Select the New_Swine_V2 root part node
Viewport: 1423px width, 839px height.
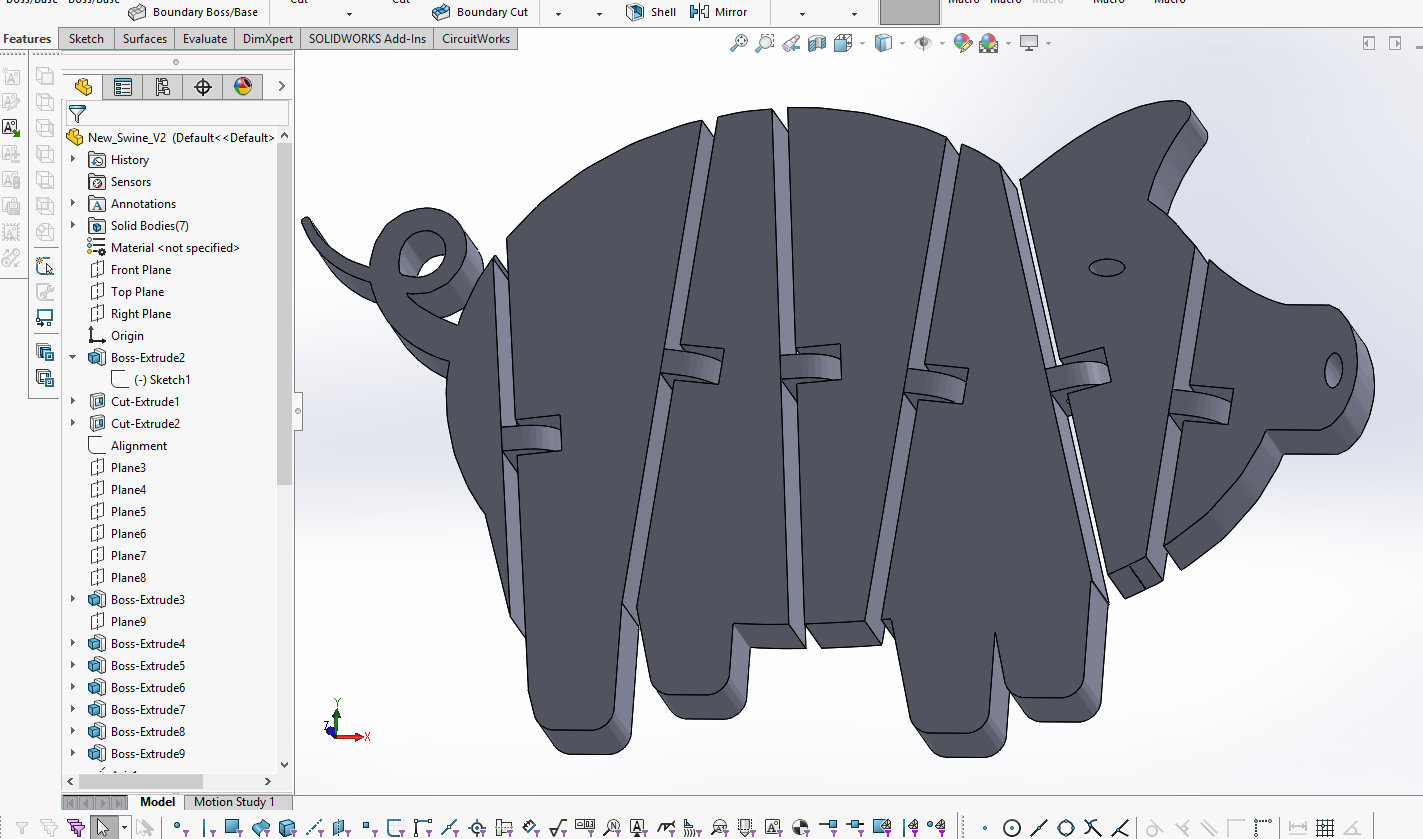pyautogui.click(x=170, y=138)
